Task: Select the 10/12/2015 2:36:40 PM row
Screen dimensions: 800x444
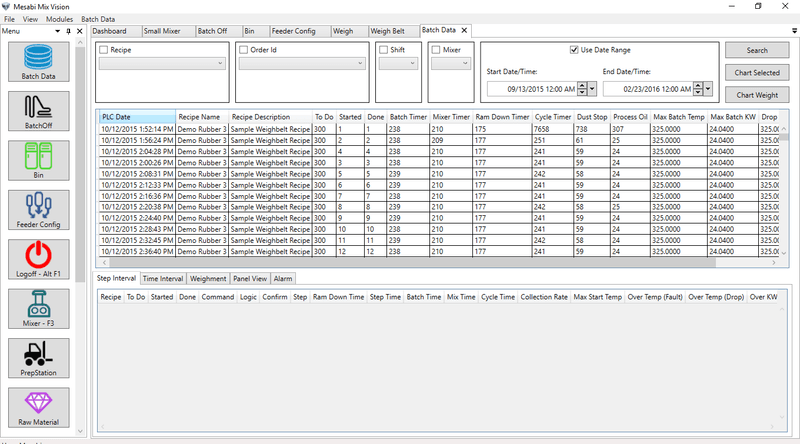Action: pos(439,252)
